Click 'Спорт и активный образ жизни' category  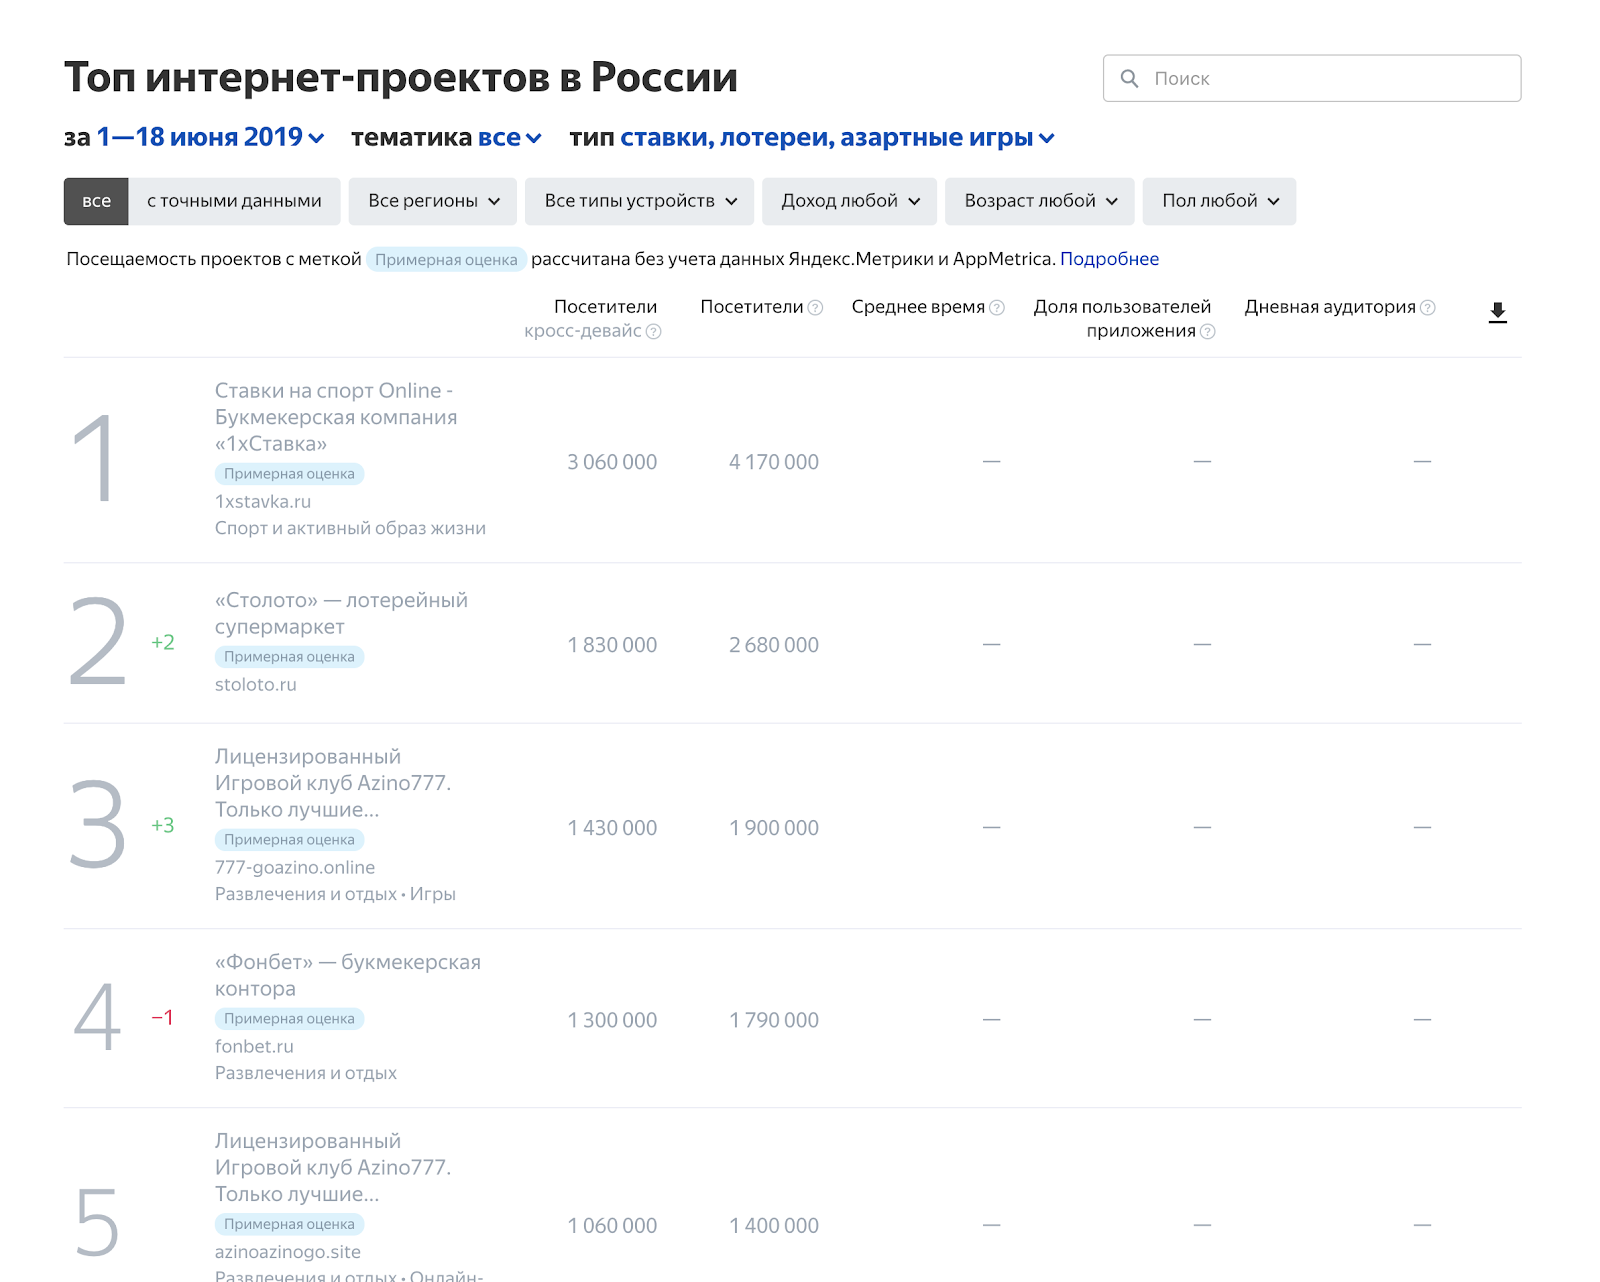coord(350,528)
